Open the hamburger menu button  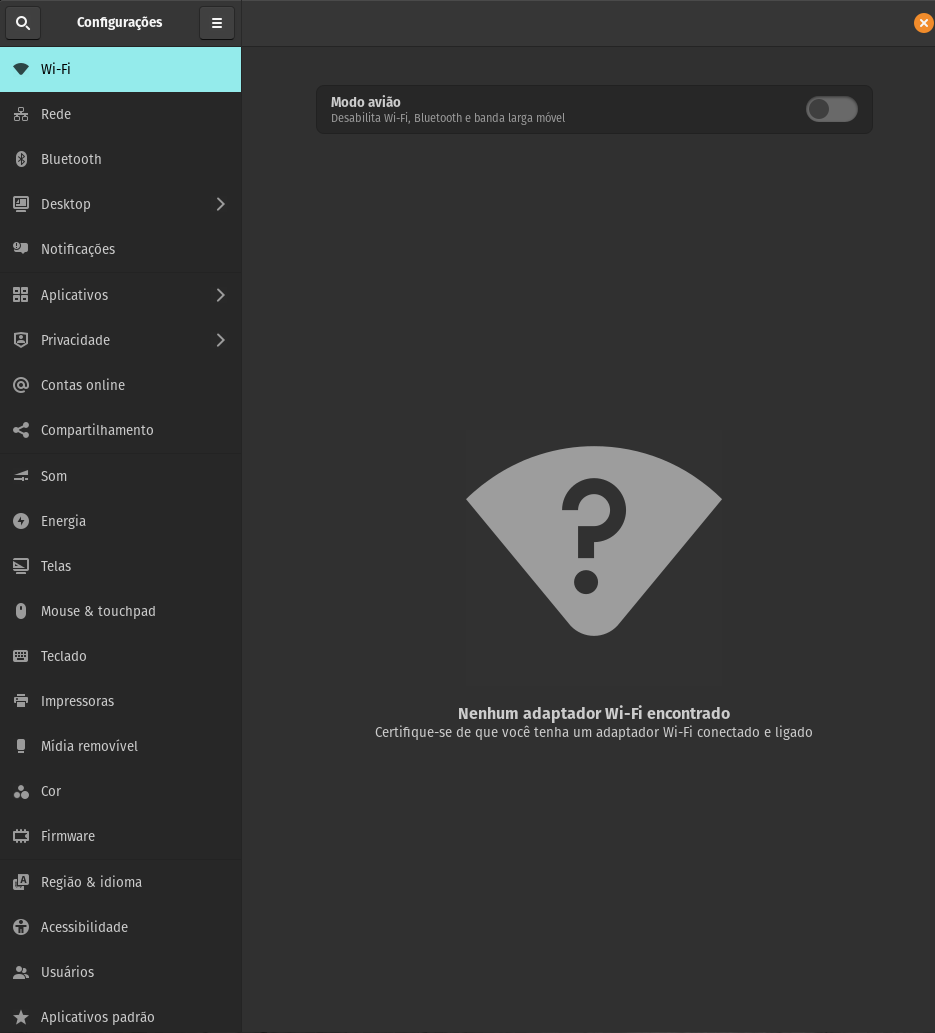point(217,22)
